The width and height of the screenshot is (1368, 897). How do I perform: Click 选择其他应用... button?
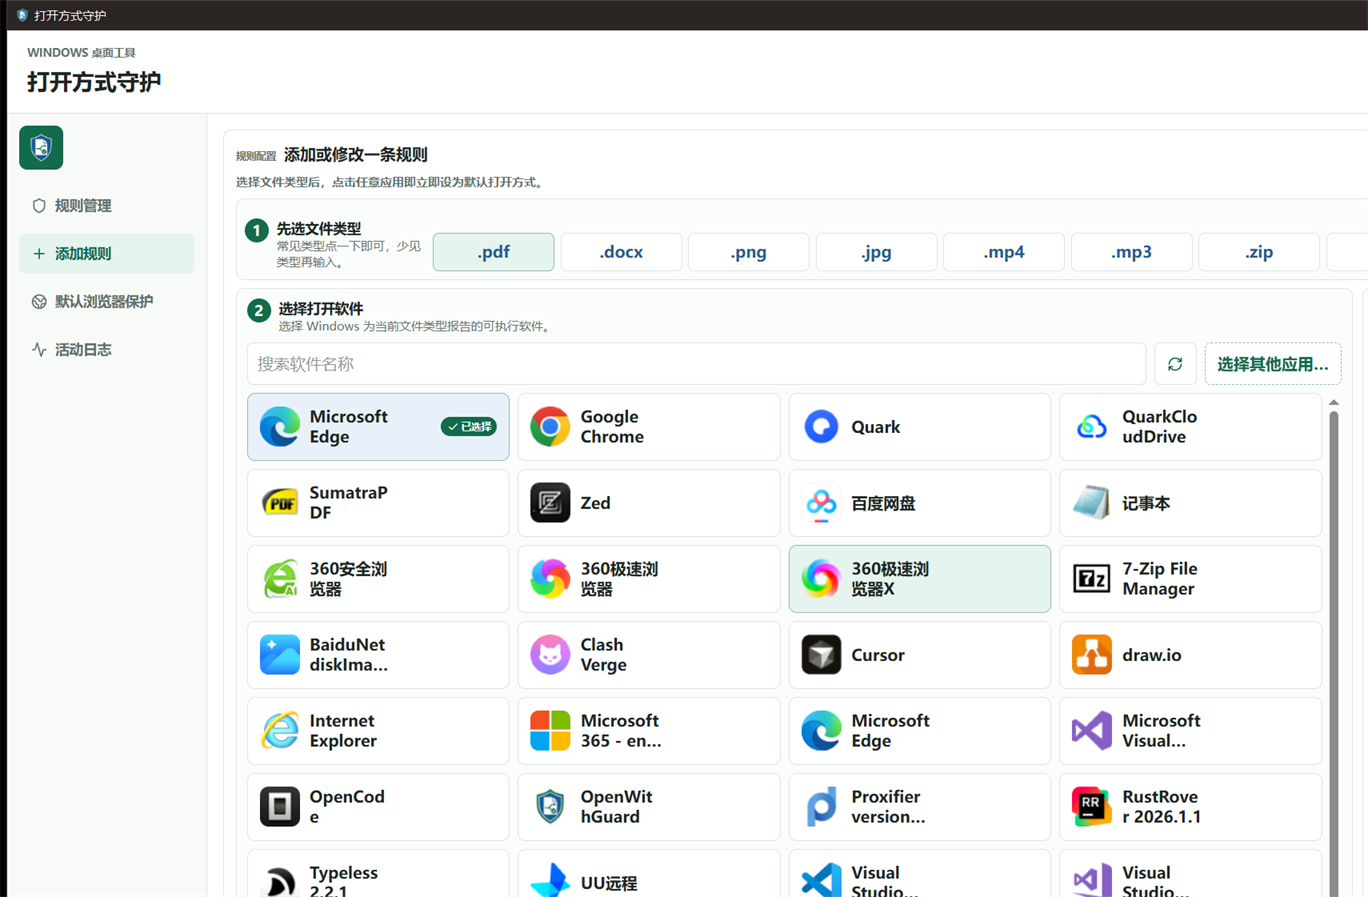click(x=1272, y=364)
